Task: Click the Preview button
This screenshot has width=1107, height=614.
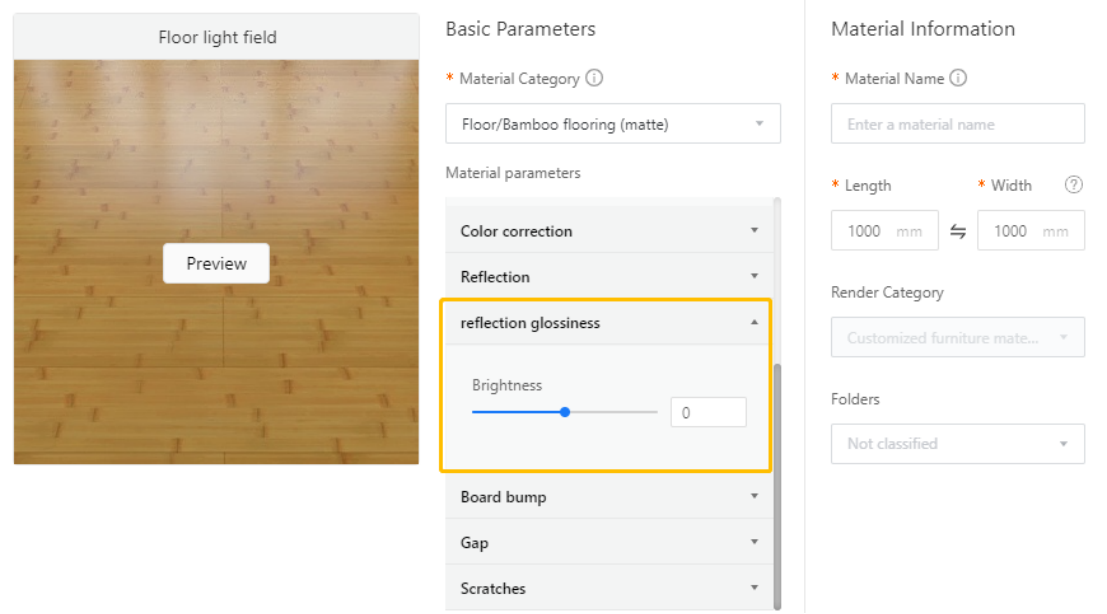Action: click(216, 263)
